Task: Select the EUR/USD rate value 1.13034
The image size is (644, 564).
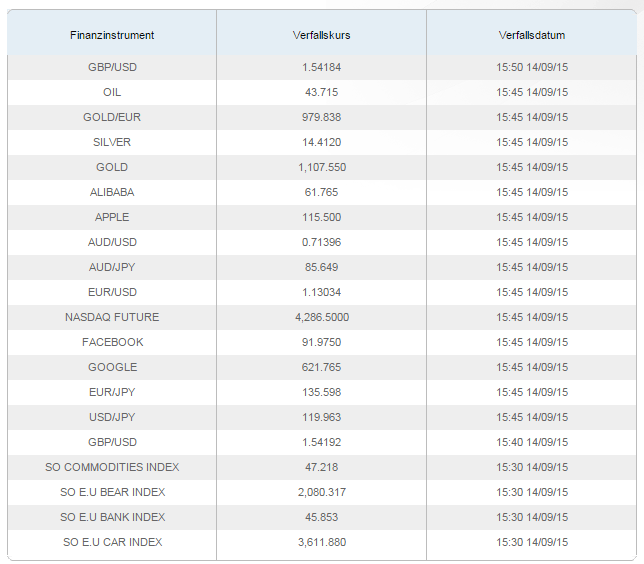Action: coord(321,292)
